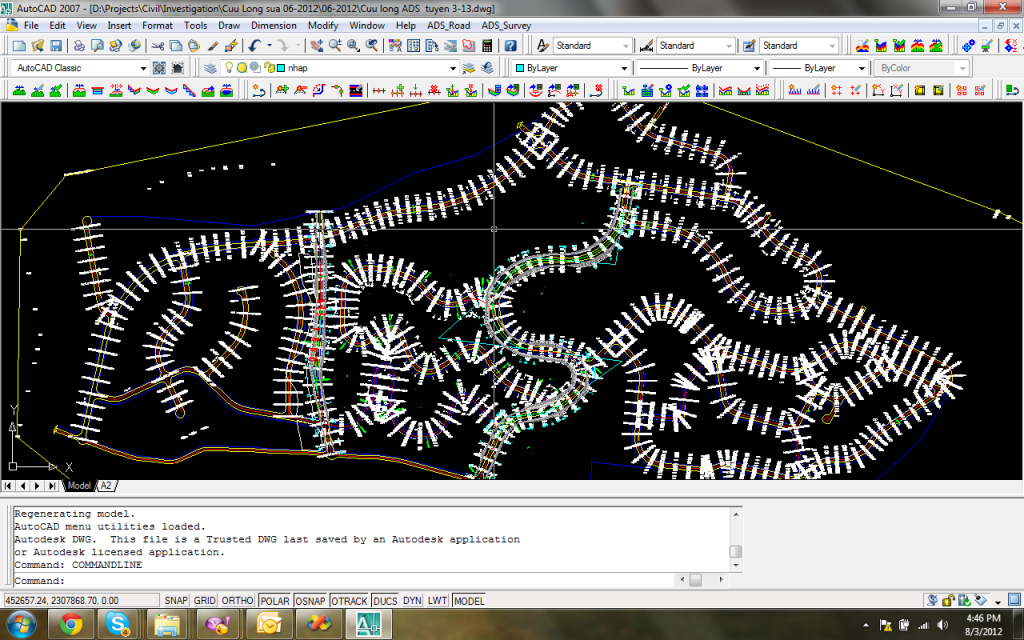Click the Zoom Window icon
This screenshot has width=1024, height=640.
[x=353, y=46]
